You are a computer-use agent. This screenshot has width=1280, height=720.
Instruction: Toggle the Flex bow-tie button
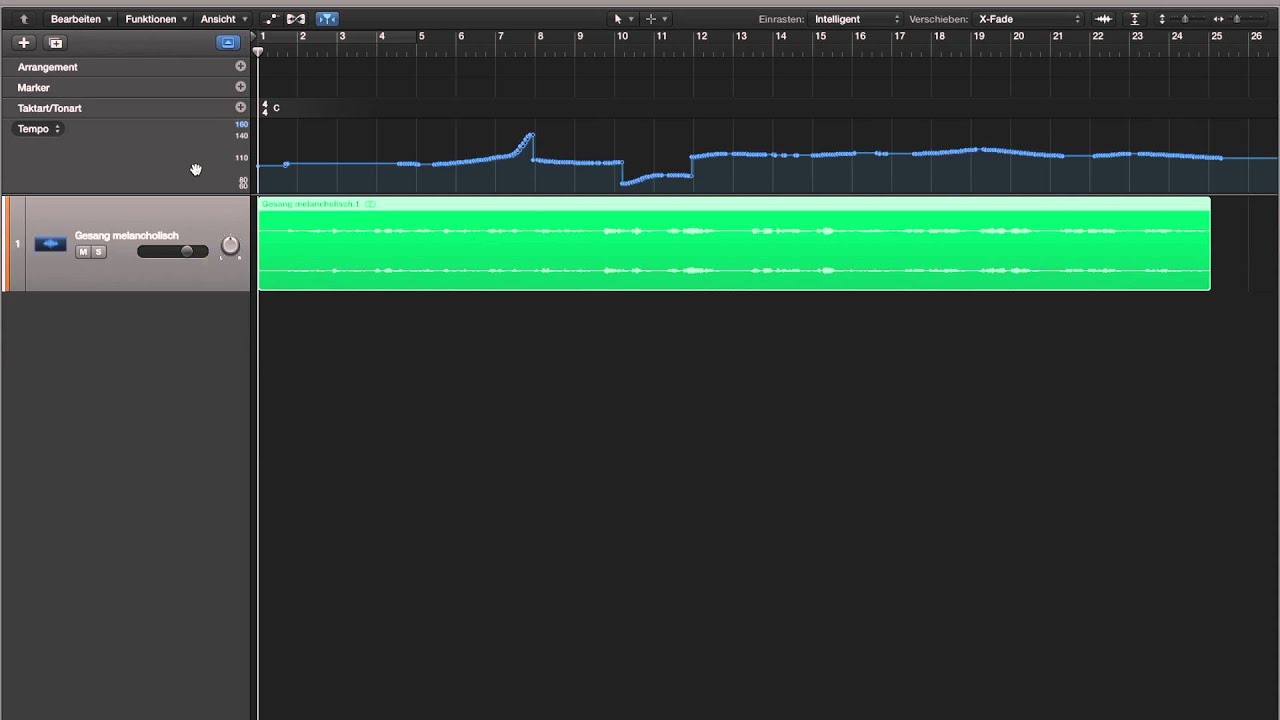296,19
